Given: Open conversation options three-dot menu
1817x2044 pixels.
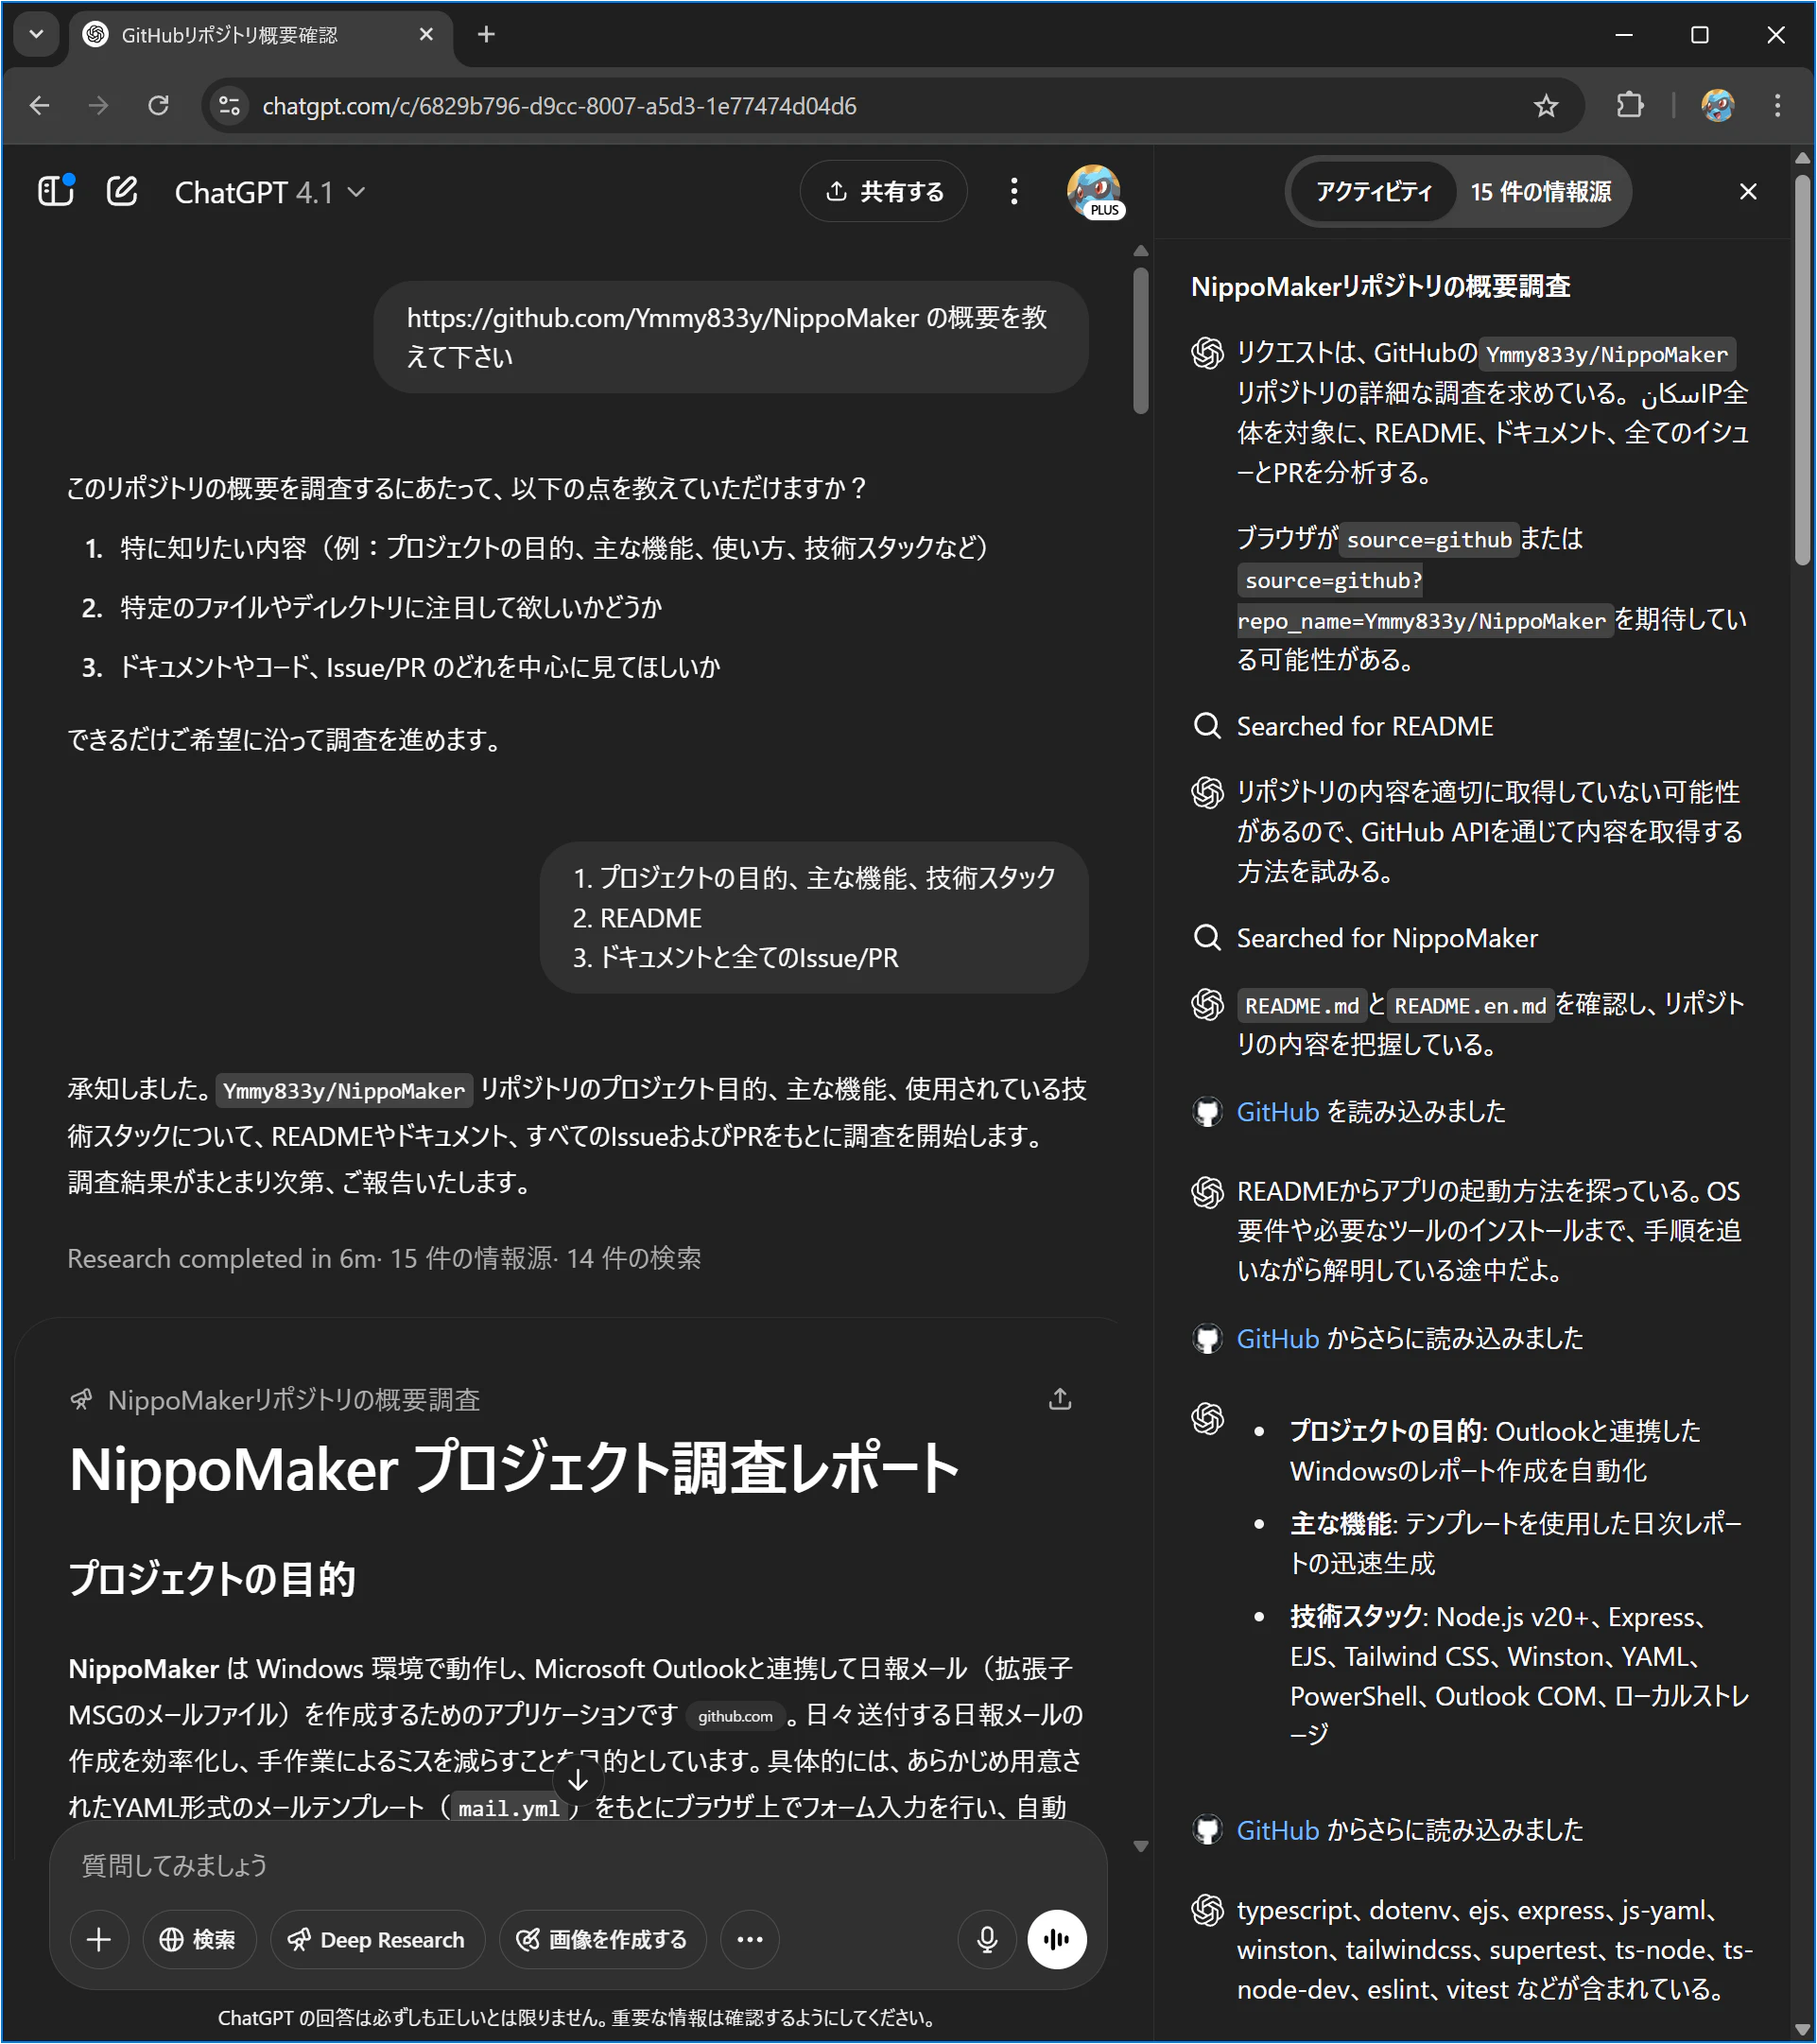Looking at the screenshot, I should 1014,191.
